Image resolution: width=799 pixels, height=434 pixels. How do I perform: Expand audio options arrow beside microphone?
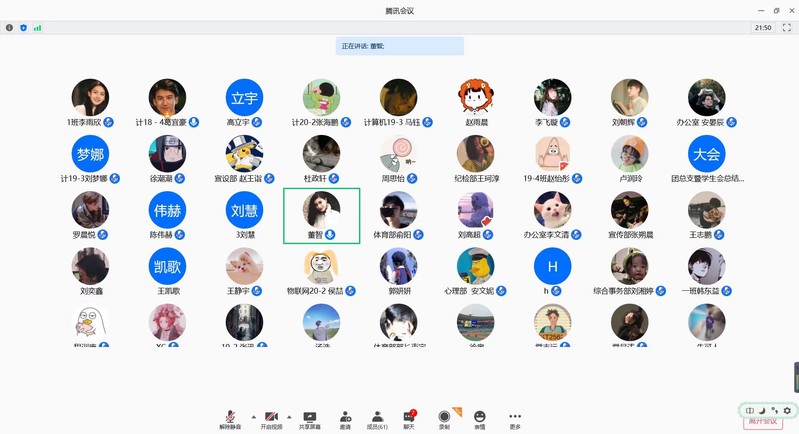tap(252, 415)
